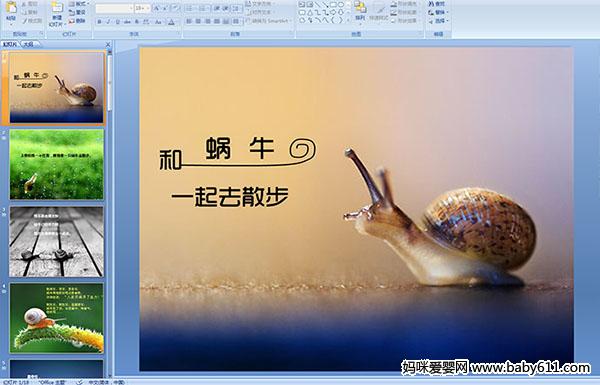
Task: Open the Align Text dropdown
Action: pyautogui.click(x=261, y=12)
